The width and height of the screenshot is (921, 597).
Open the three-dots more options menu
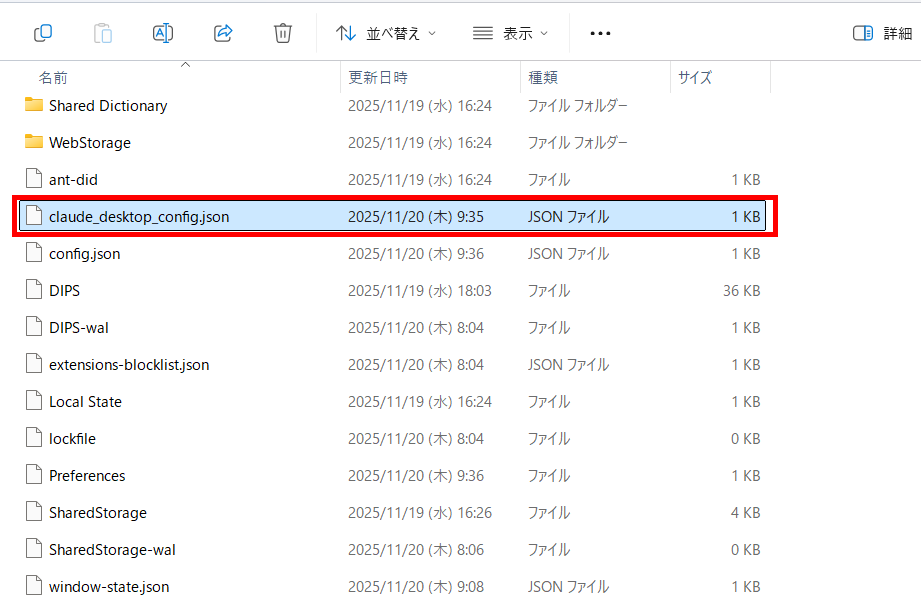pyautogui.click(x=600, y=33)
